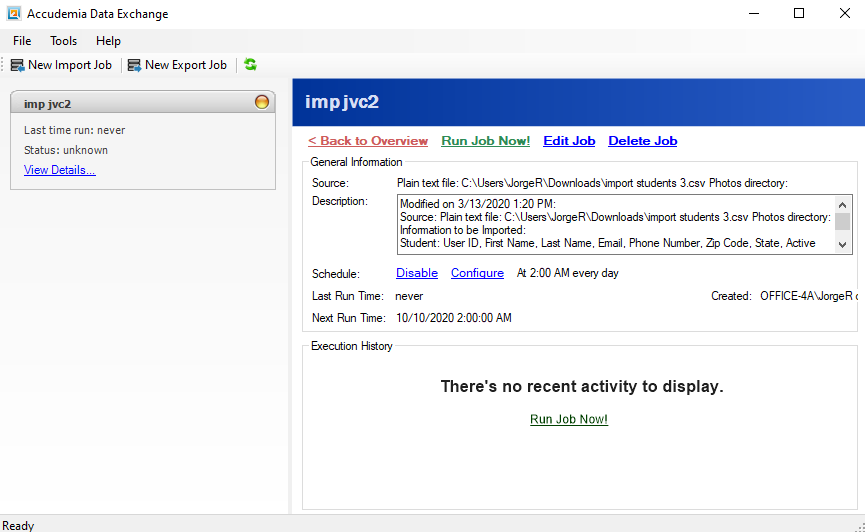Configure the job schedule
Viewport: 865px width, 532px height.
pyautogui.click(x=477, y=273)
